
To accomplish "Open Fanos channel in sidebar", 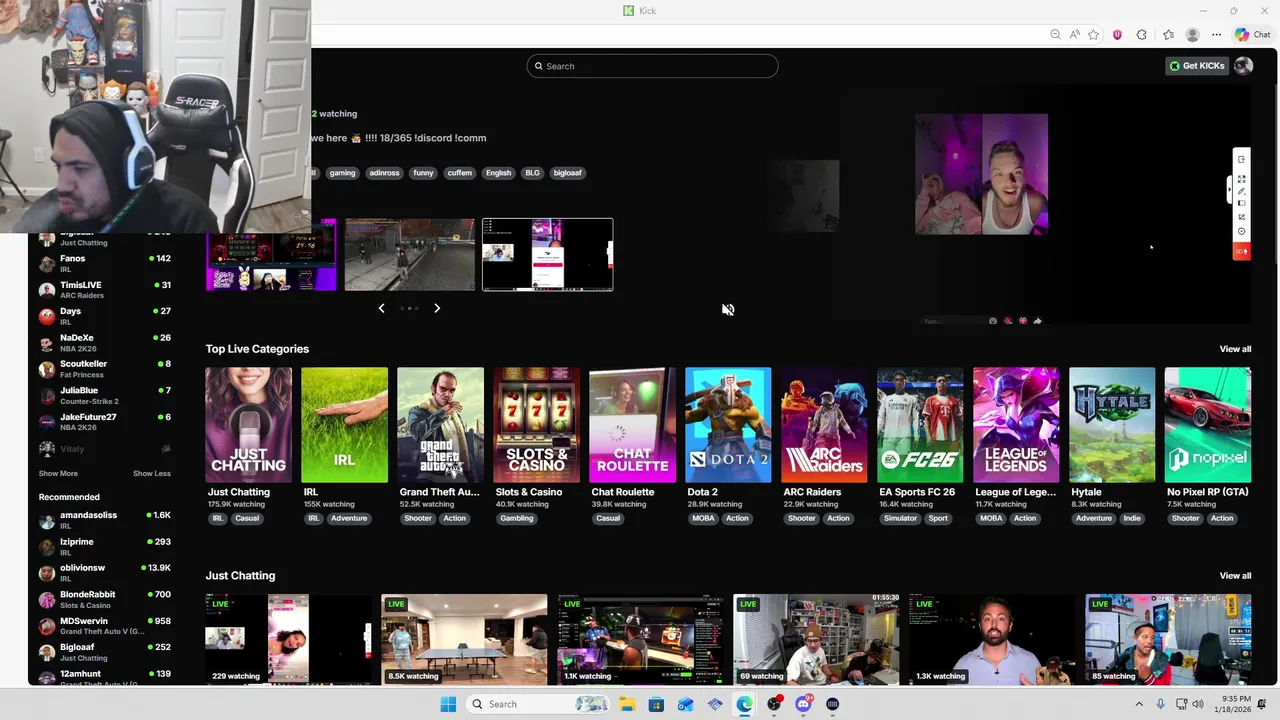I will pyautogui.click(x=104, y=263).
